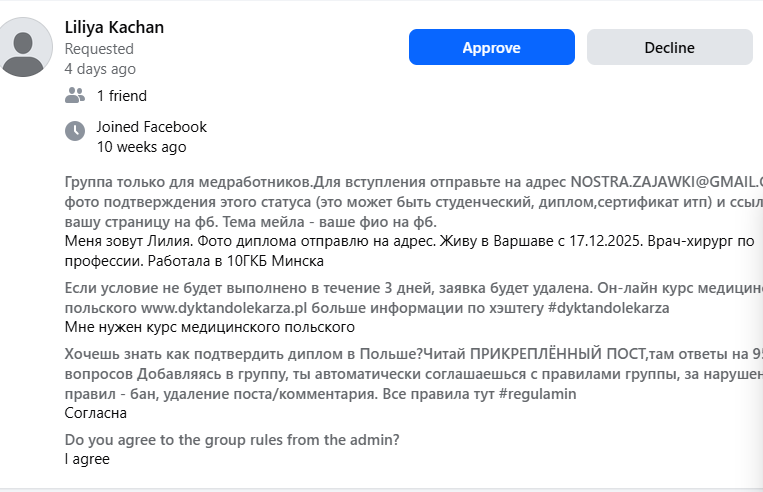Click the friends icon
763x492 pixels.
pos(74,96)
